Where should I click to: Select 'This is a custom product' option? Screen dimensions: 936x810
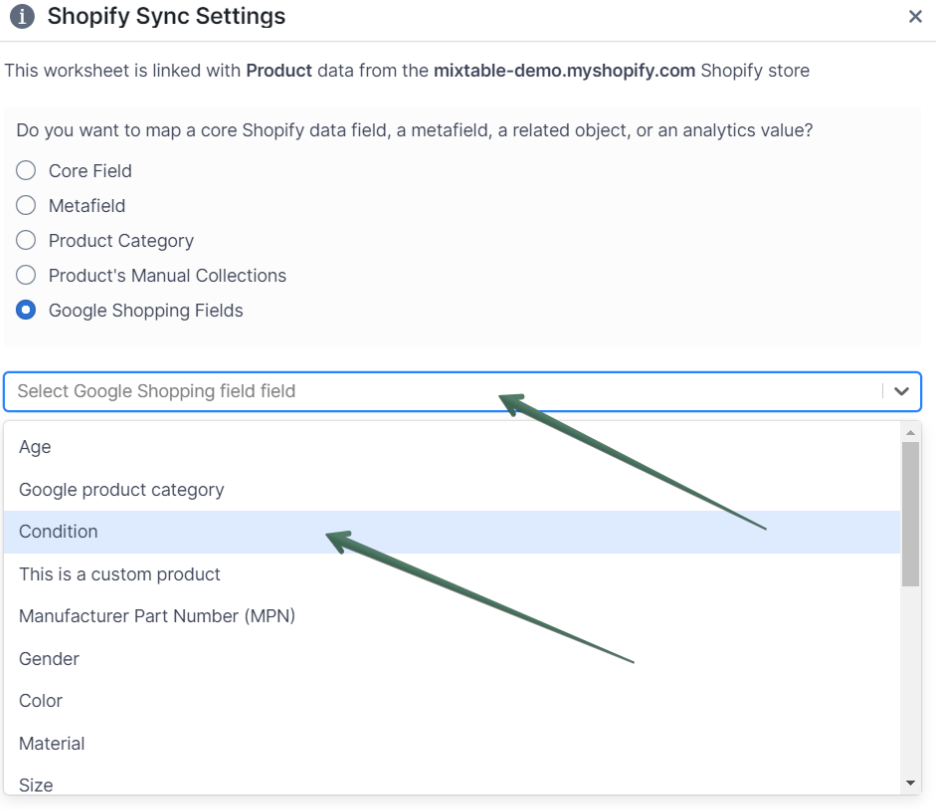[x=119, y=574]
